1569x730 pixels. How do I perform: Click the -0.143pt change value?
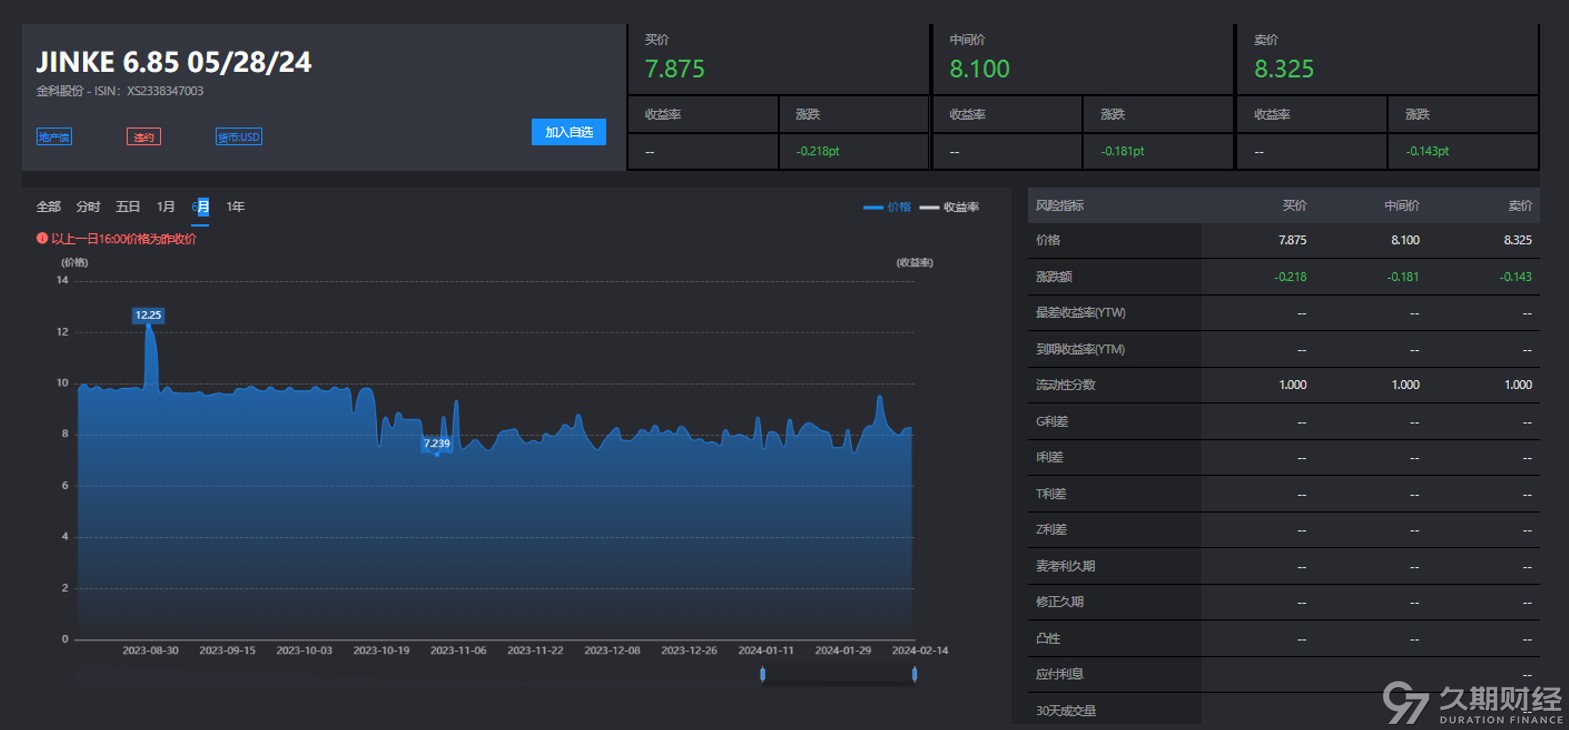(x=1427, y=151)
